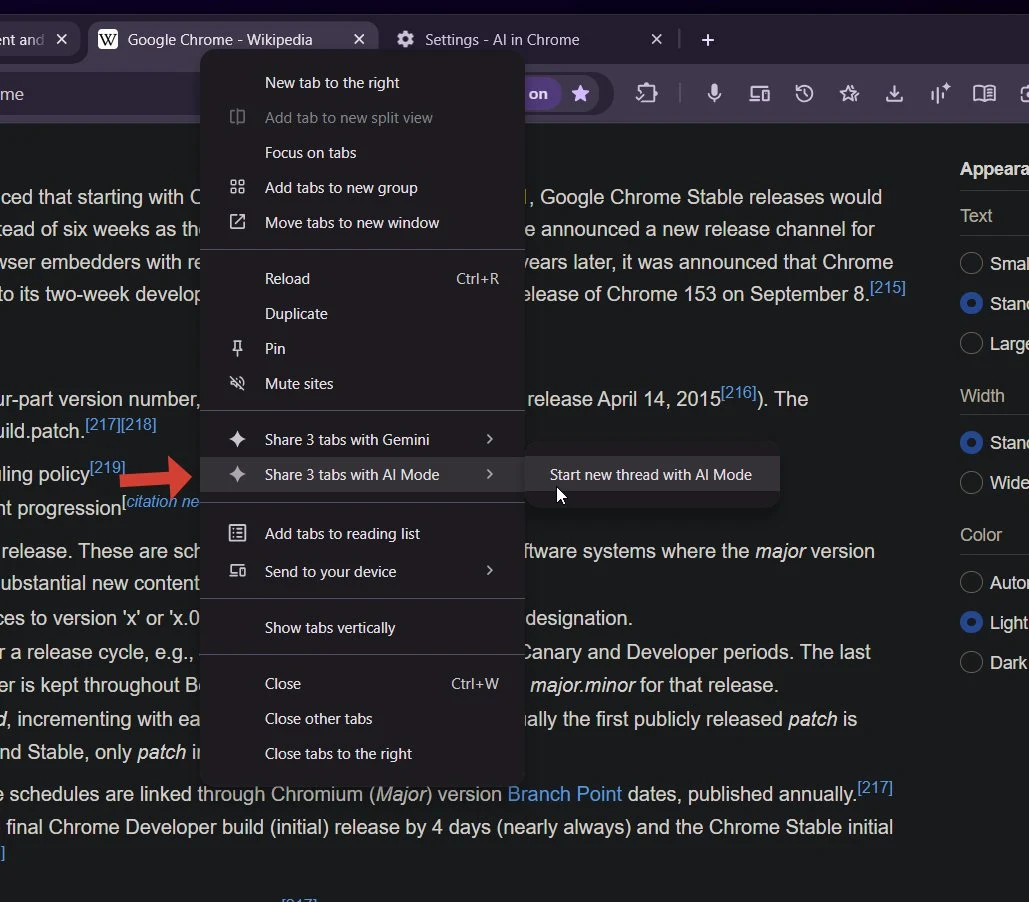Open citation reference [216]
The width and height of the screenshot is (1029, 902).
pyautogui.click(x=739, y=393)
